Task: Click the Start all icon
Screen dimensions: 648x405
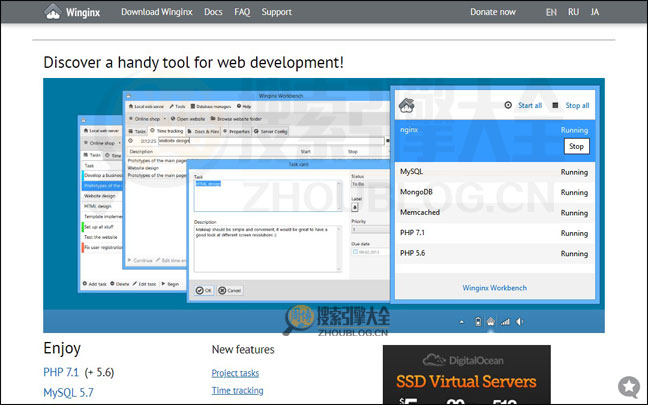Action: tap(508, 105)
